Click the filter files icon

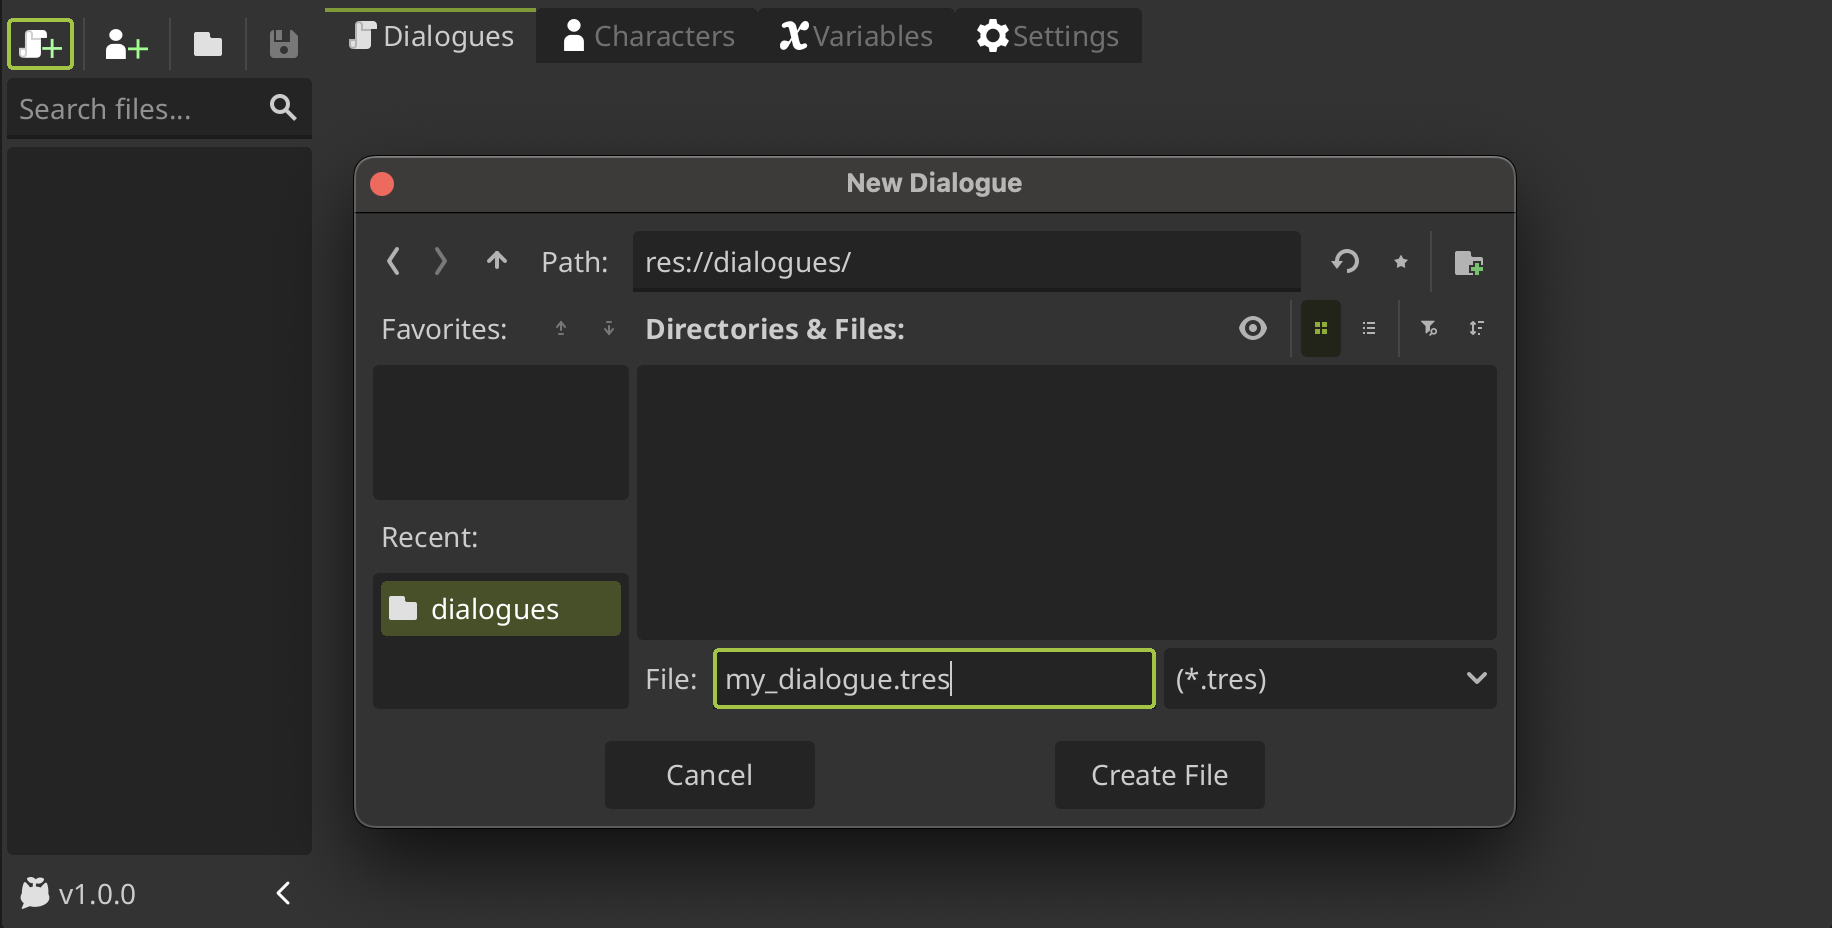click(1429, 328)
